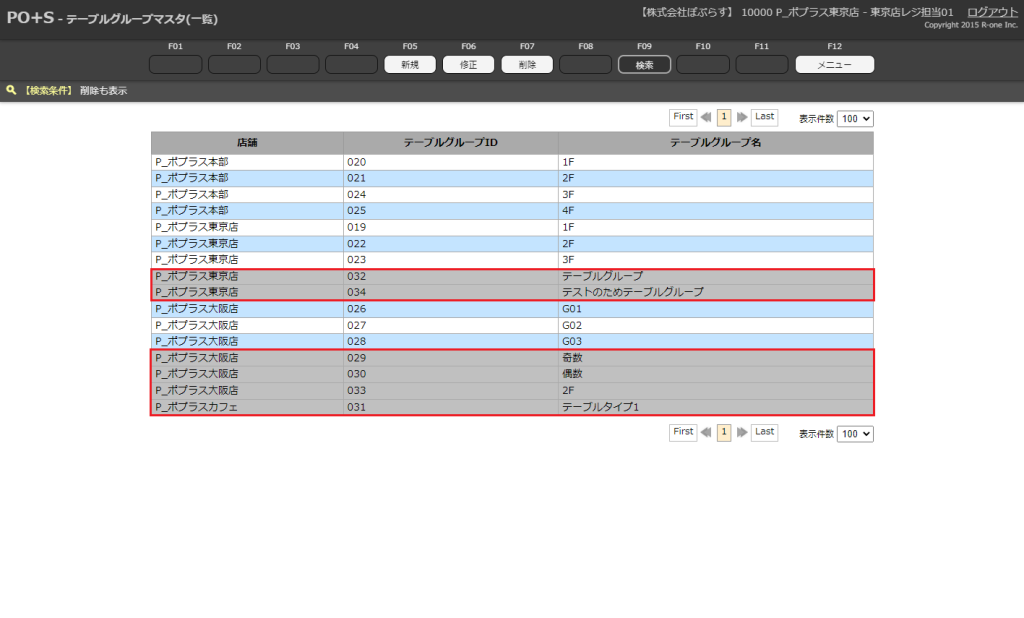This screenshot has height=618, width=1024.
Task: Select the row with table group ID 032
Action: click(450, 276)
